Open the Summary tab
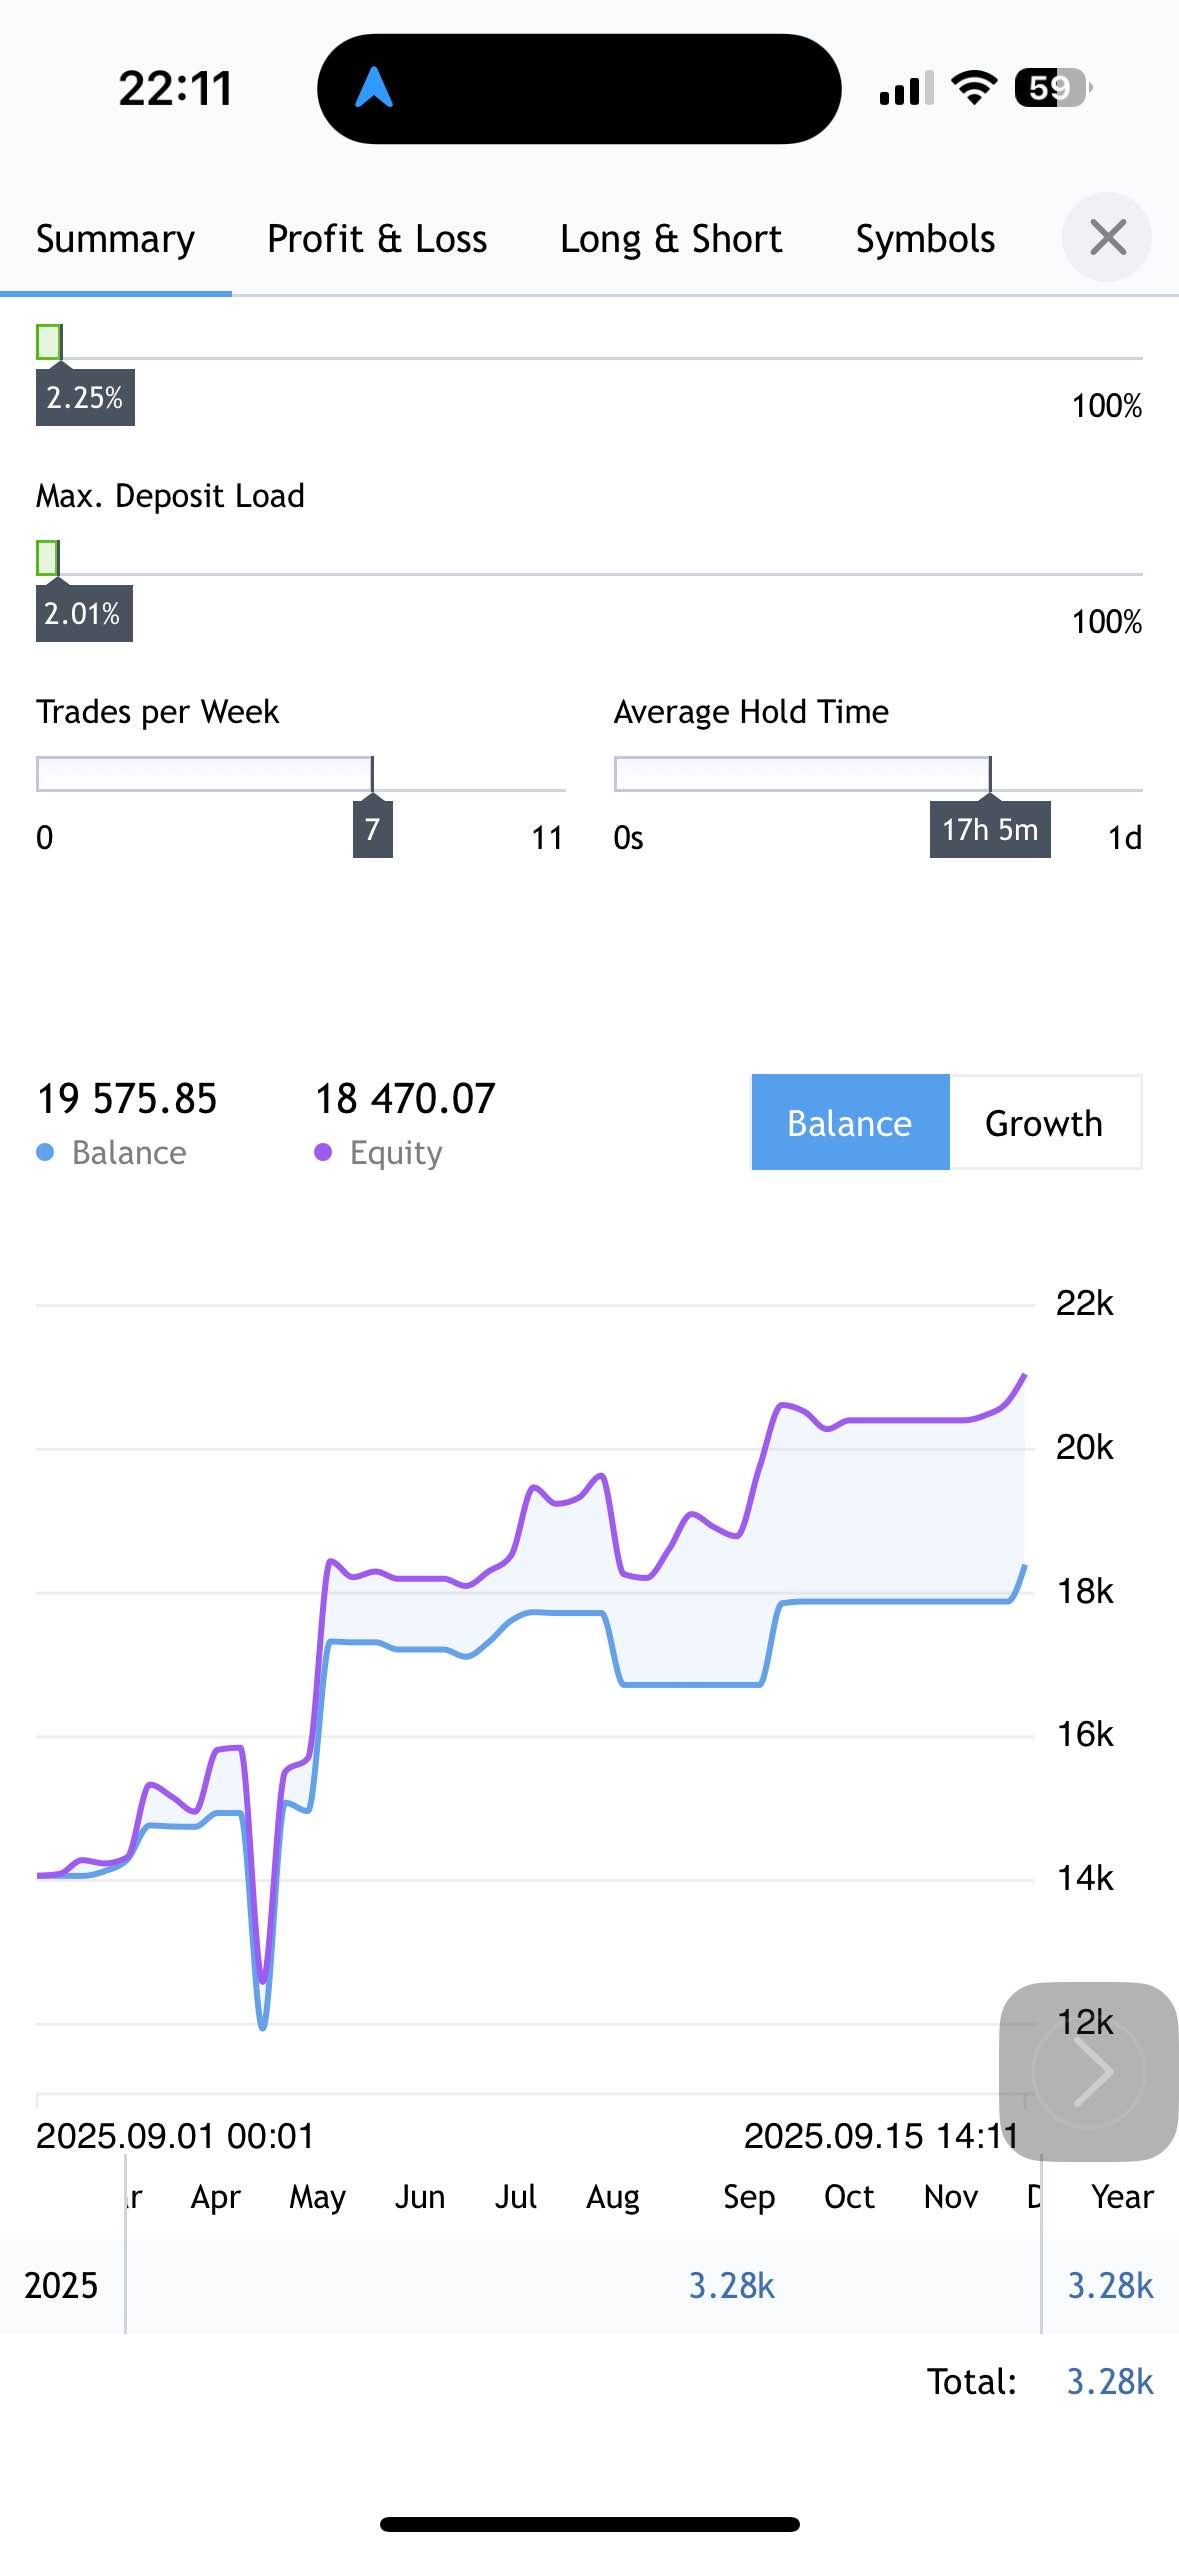The width and height of the screenshot is (1179, 2556). pyautogui.click(x=115, y=240)
